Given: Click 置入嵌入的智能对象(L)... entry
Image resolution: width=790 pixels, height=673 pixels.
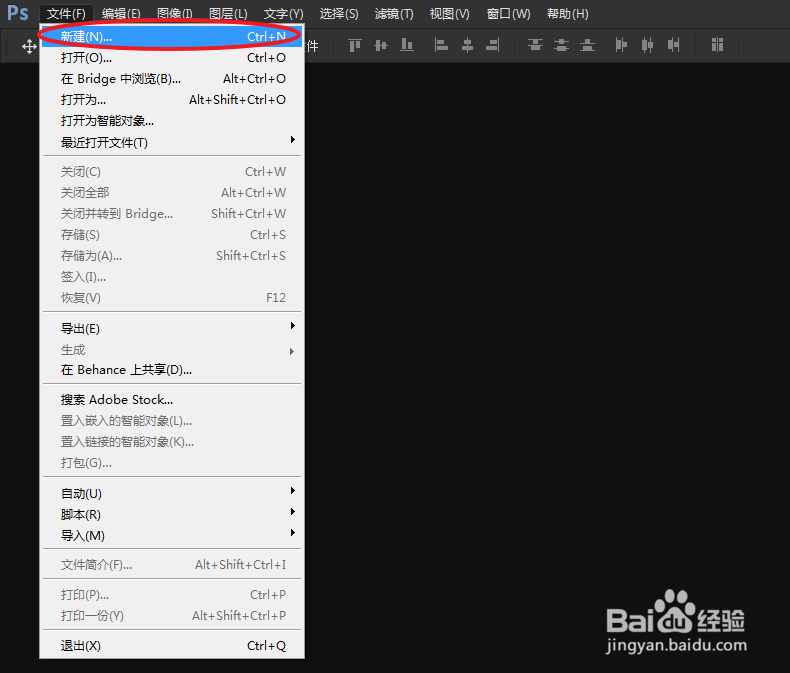Looking at the screenshot, I should 172,421.
